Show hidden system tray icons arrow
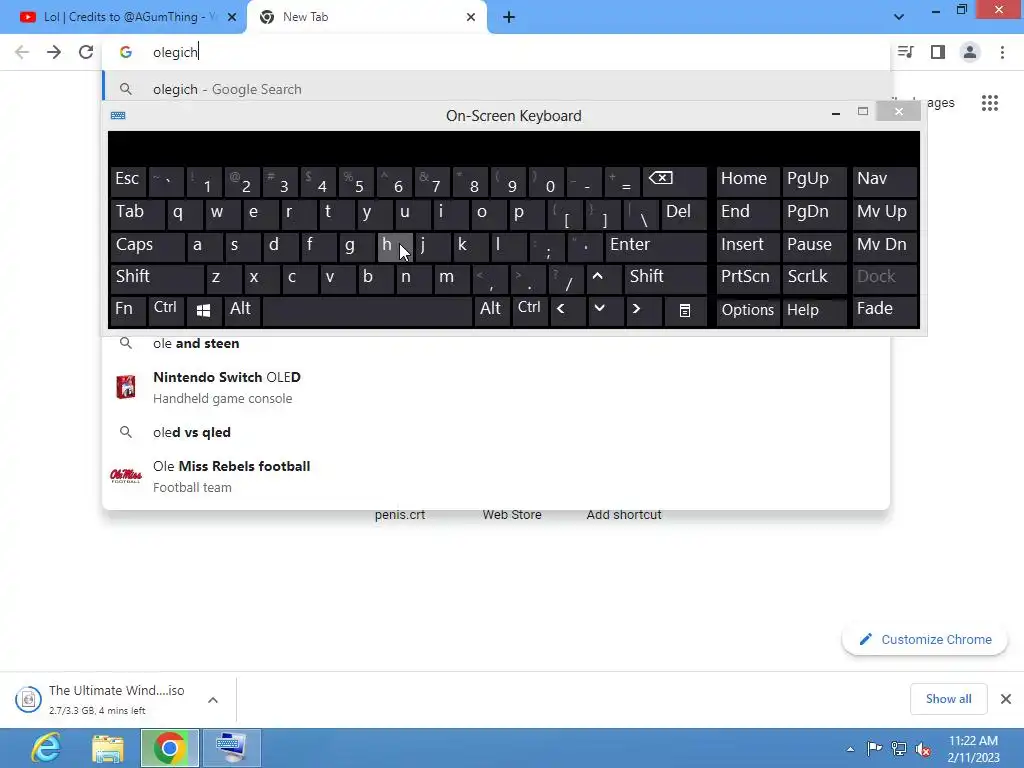1024x768 pixels. pyautogui.click(x=850, y=749)
